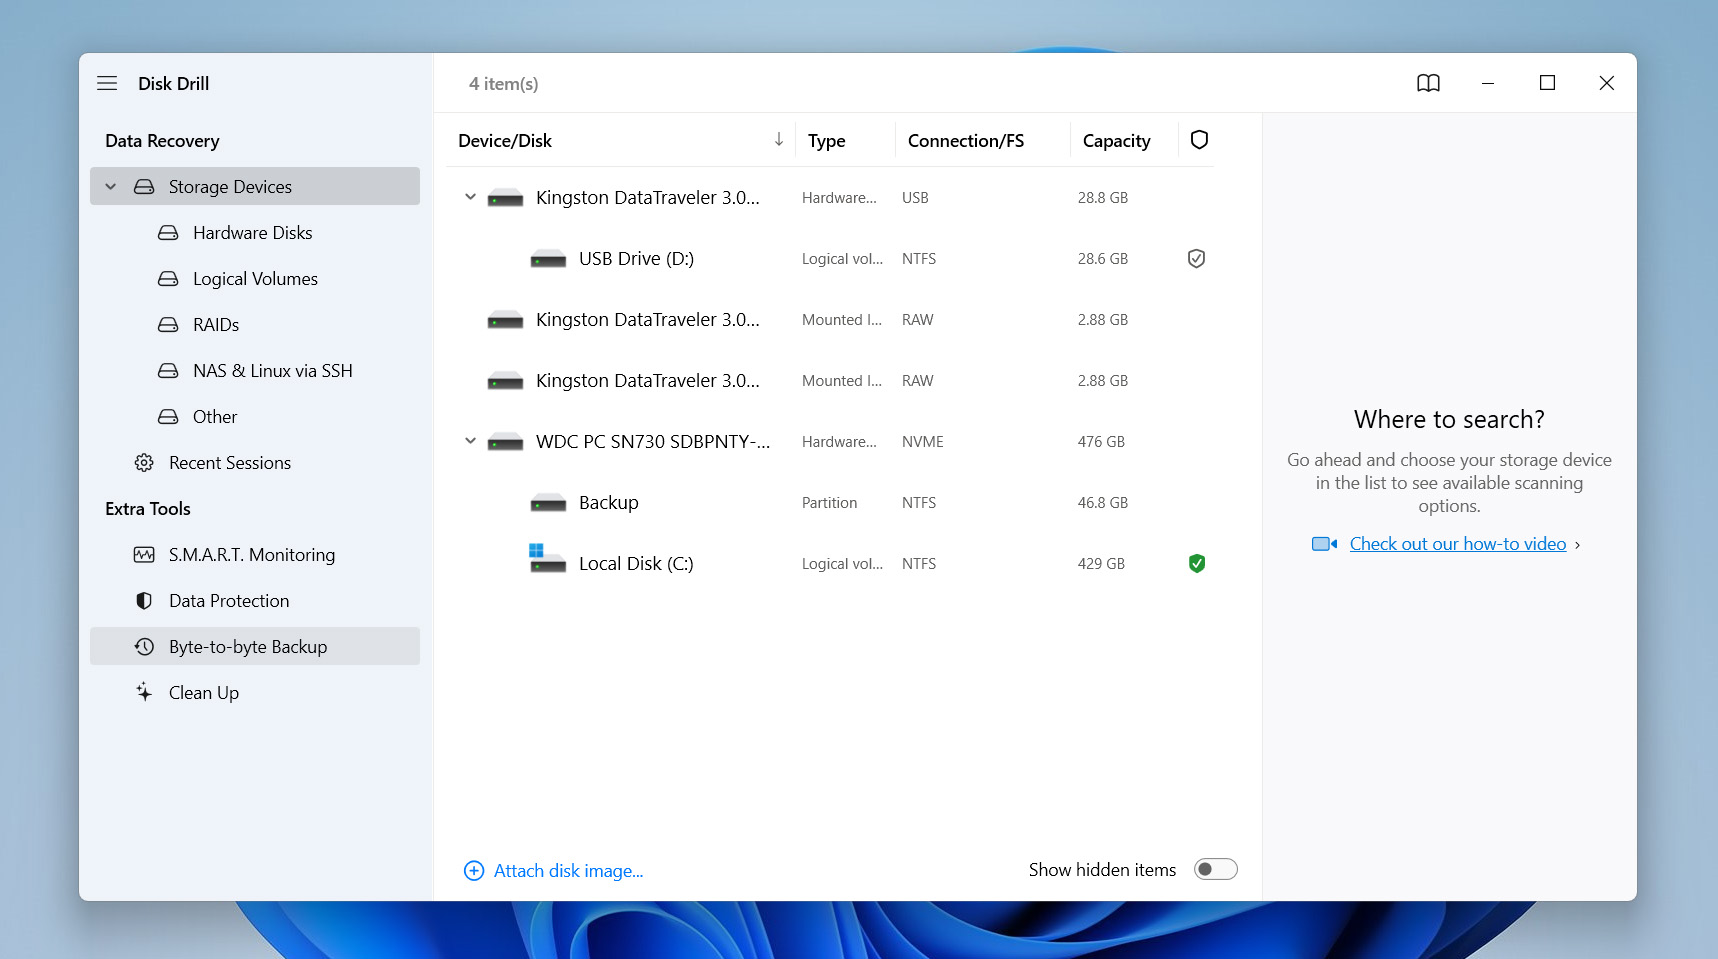Click the S.M.A.R.T. Monitoring graph icon
Viewport: 1718px width, 959px height.
coord(144,555)
